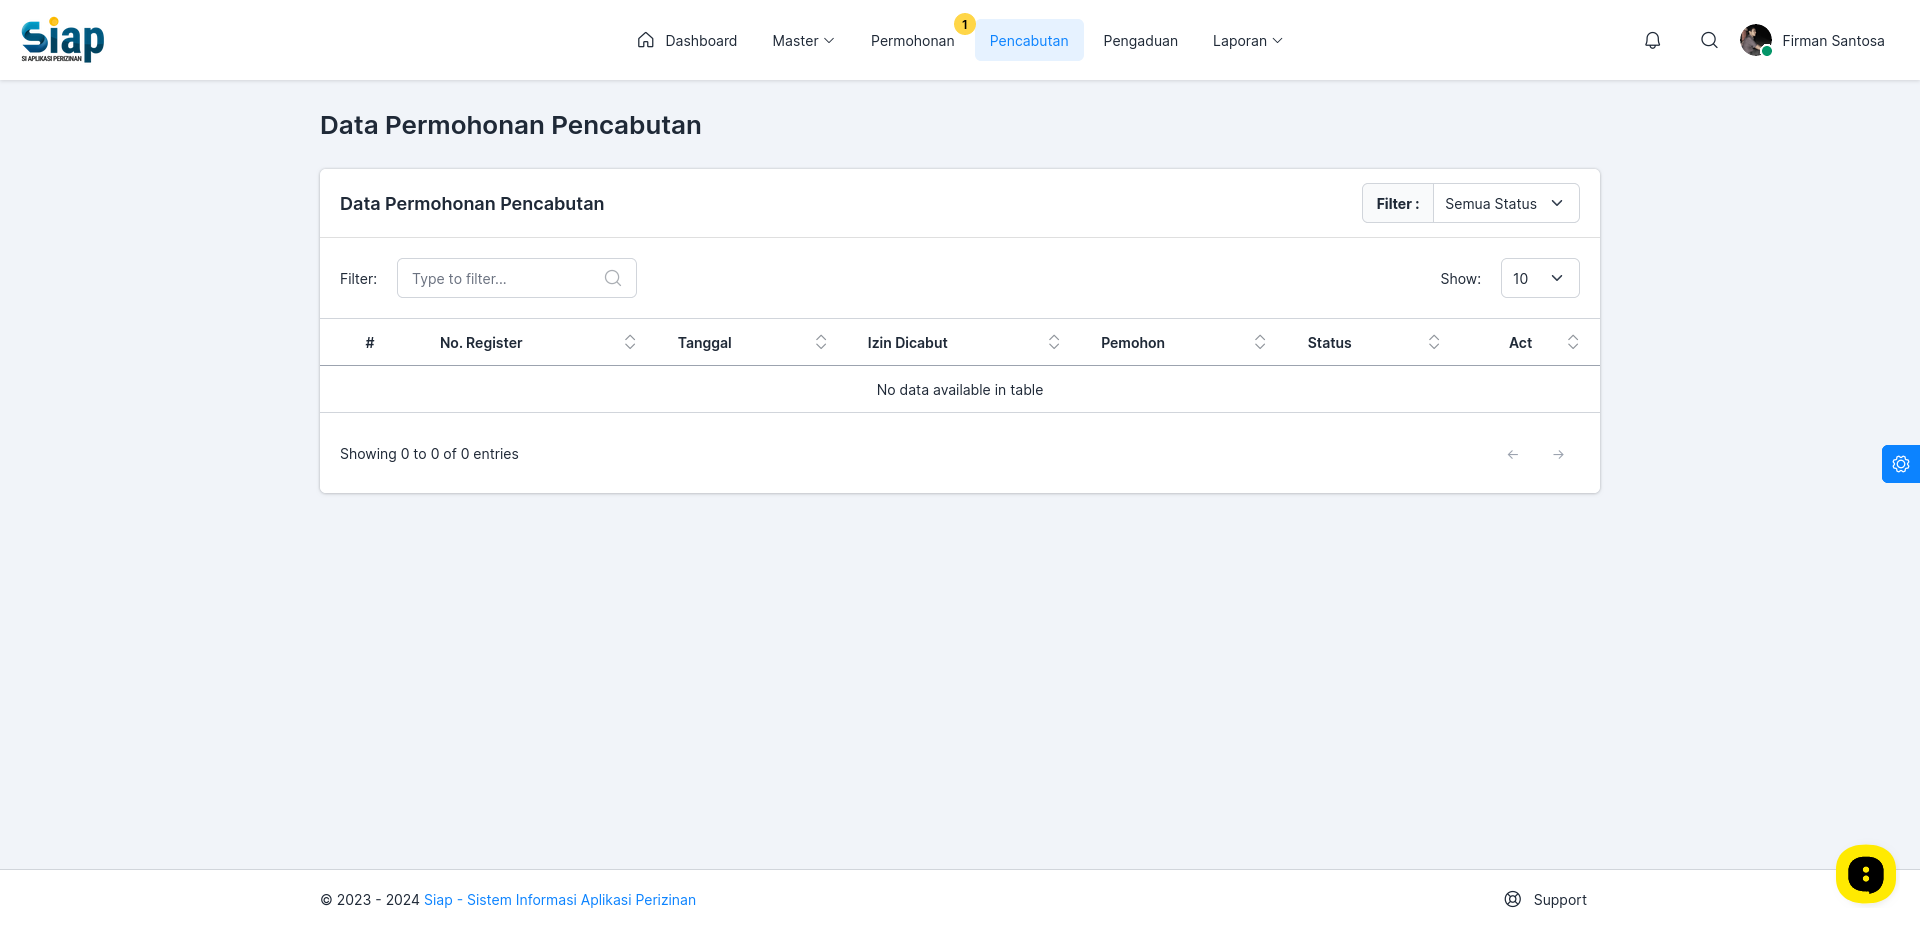Viewport: 1920px width, 928px height.
Task: Sort by the Pemohon column arrows
Action: 1260,342
